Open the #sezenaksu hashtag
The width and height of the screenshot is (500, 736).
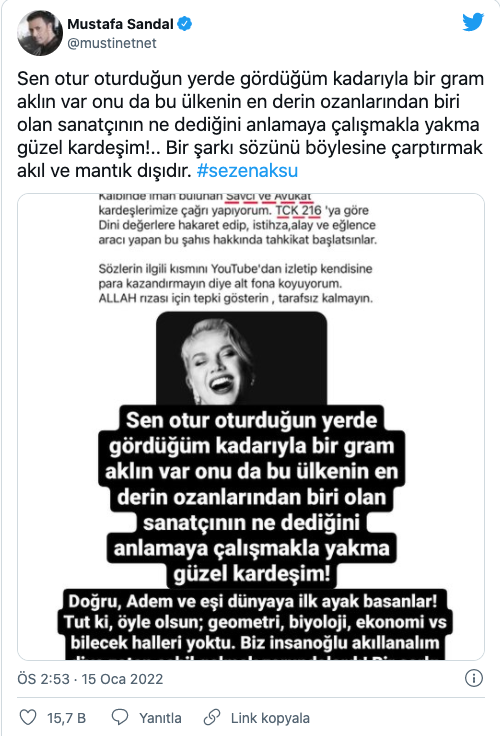coord(247,170)
